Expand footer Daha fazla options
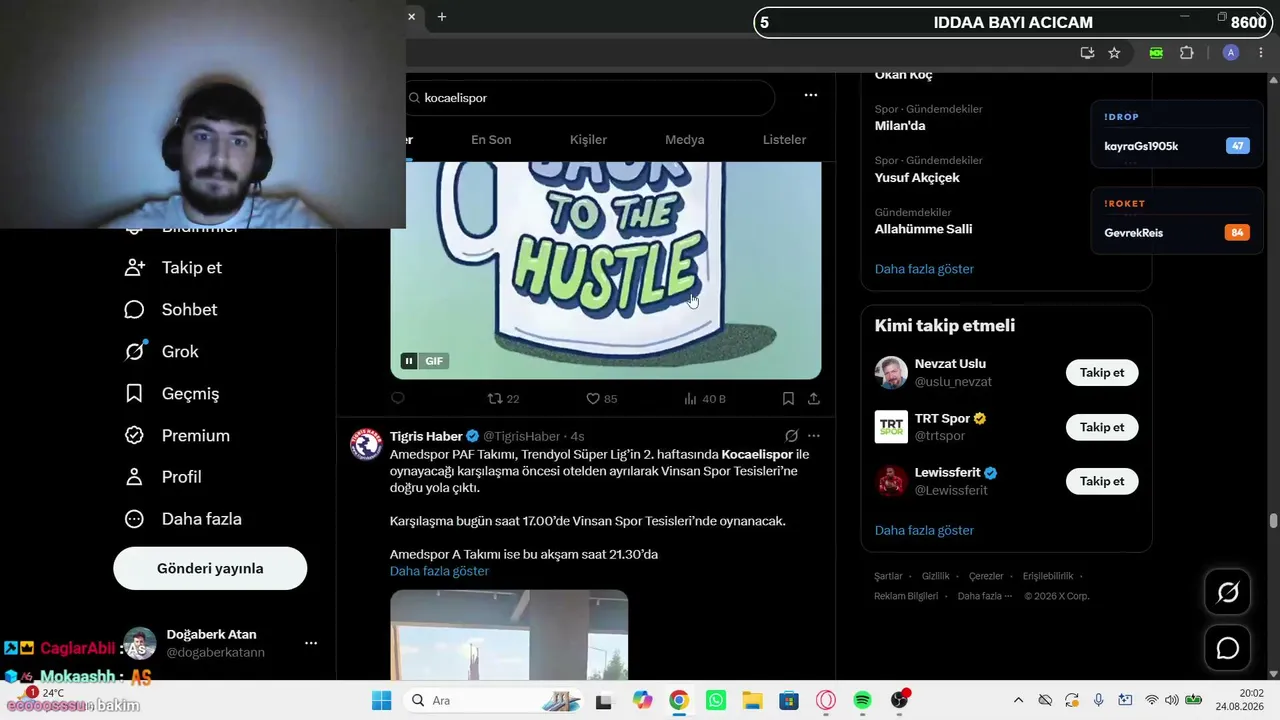 (985, 596)
